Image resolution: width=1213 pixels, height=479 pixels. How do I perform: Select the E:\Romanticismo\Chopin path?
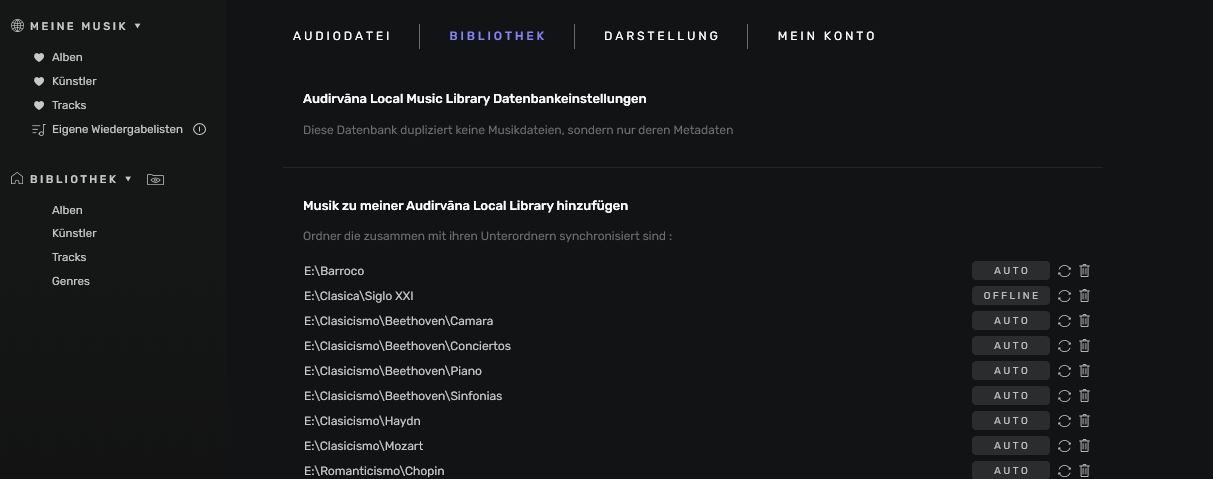coord(374,471)
